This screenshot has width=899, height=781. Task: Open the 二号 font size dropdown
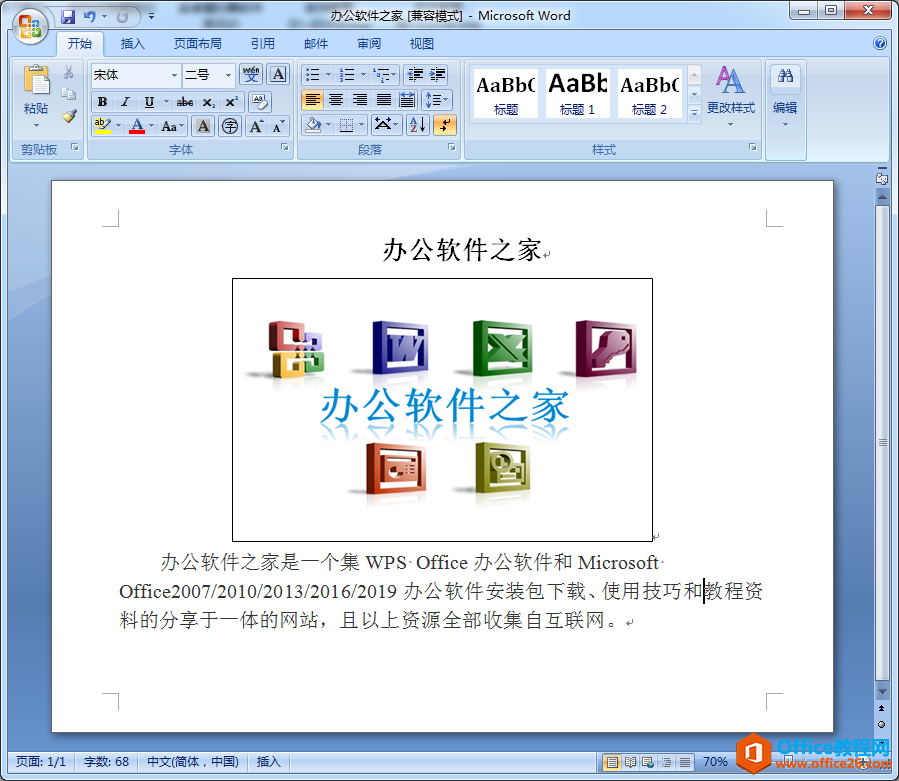(229, 75)
